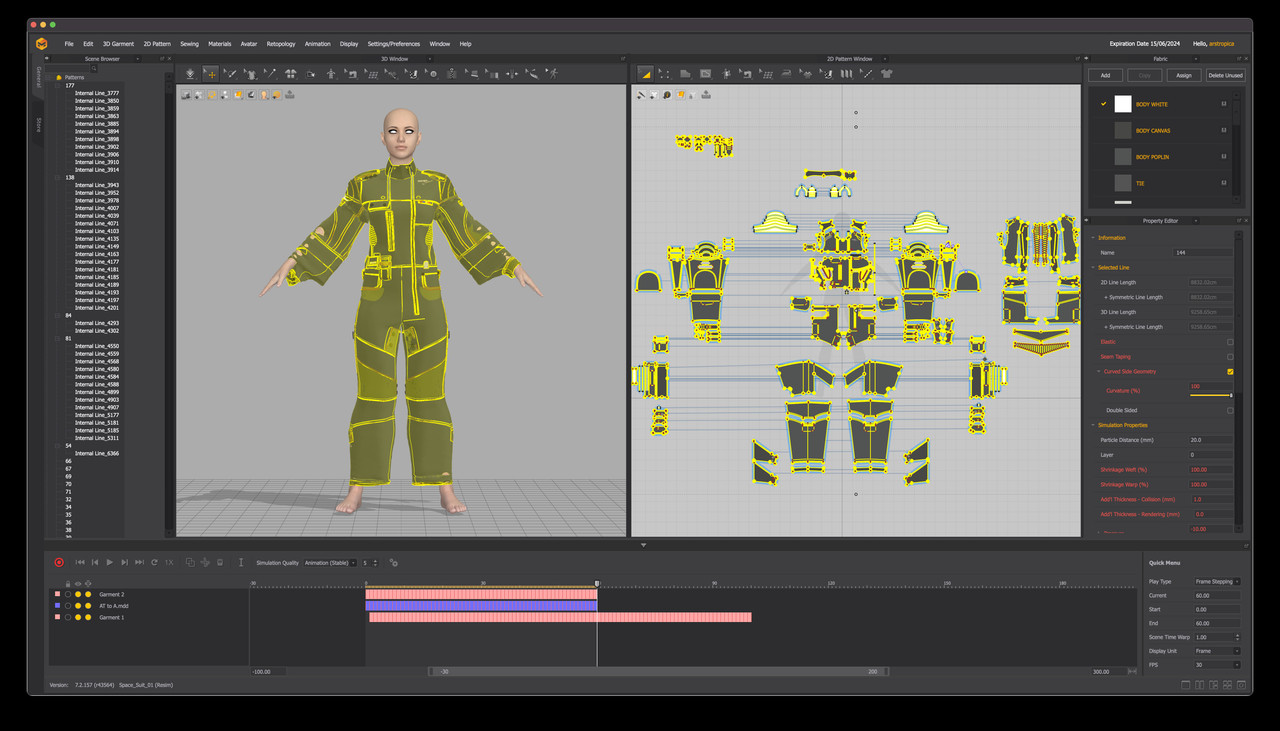
Task: Click the Delete Unused fabric button
Action: (x=1225, y=75)
